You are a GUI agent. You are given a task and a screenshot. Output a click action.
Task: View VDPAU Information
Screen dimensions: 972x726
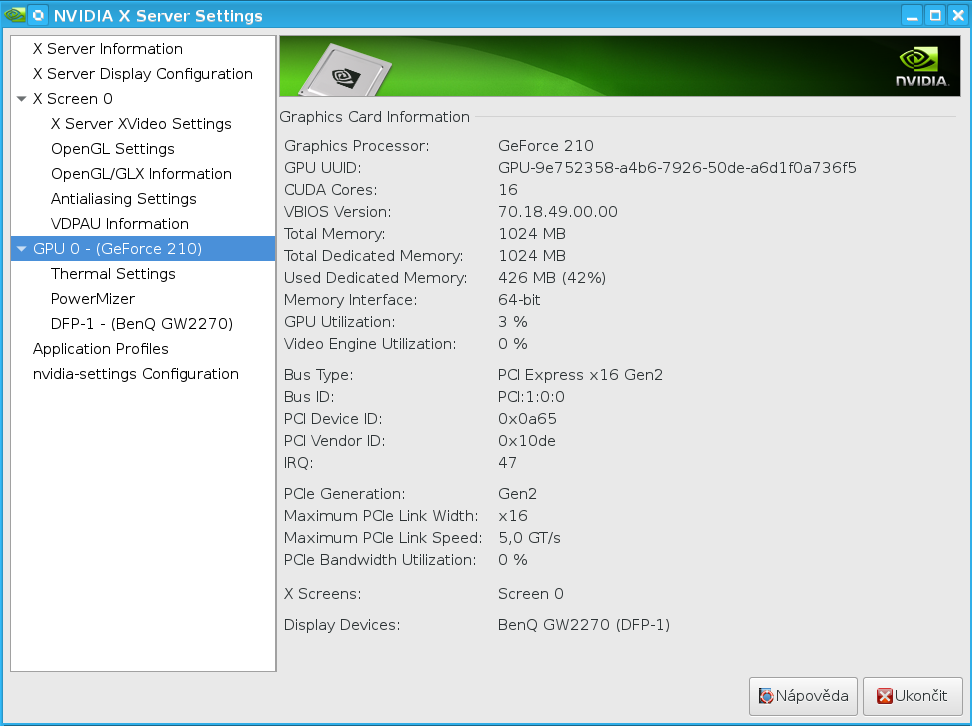point(120,224)
